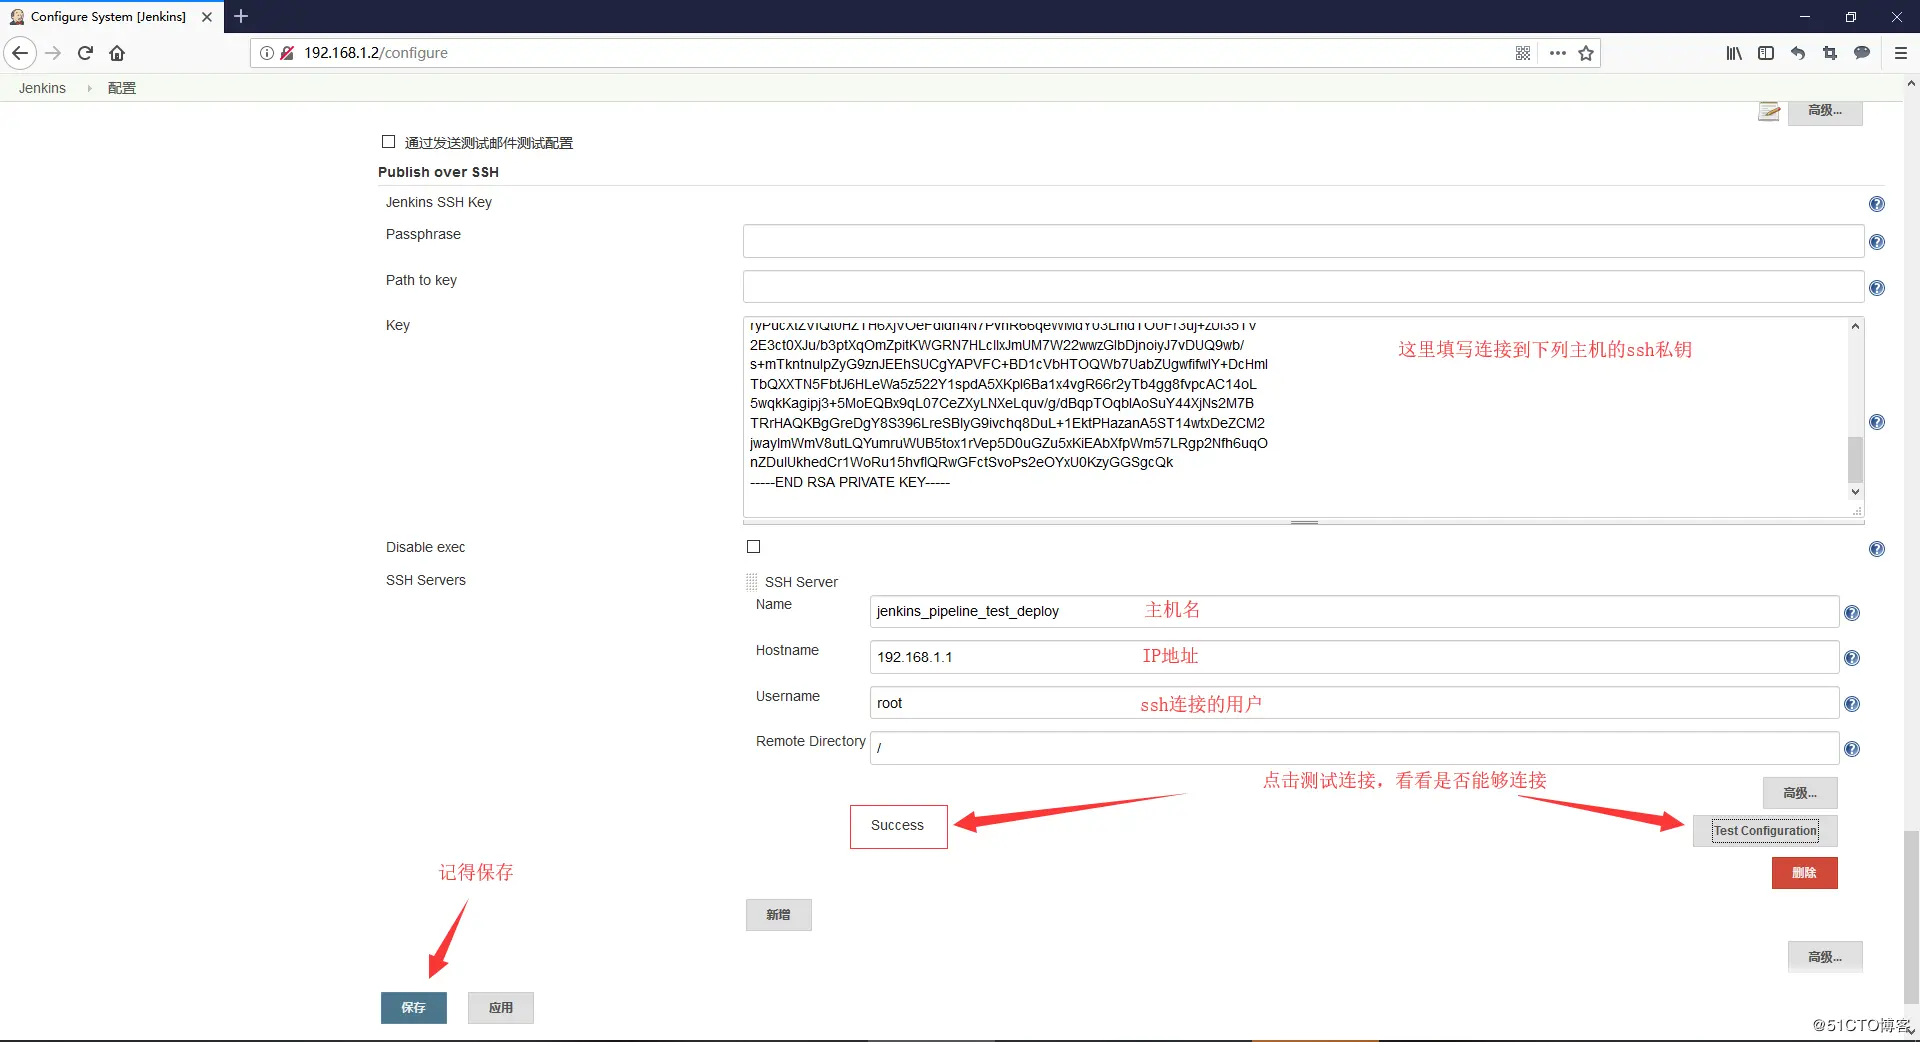The width and height of the screenshot is (1920, 1042).
Task: Toggle the sidebar view icon
Action: click(1766, 53)
